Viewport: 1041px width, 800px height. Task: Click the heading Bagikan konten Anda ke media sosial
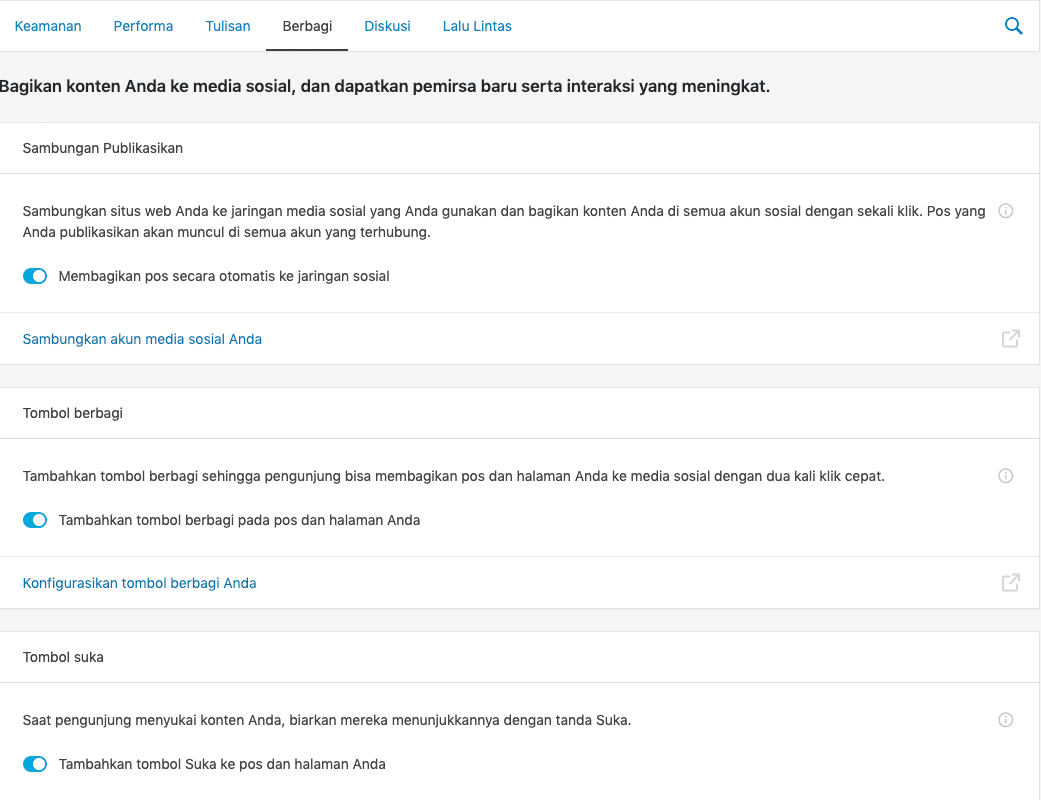pos(385,86)
